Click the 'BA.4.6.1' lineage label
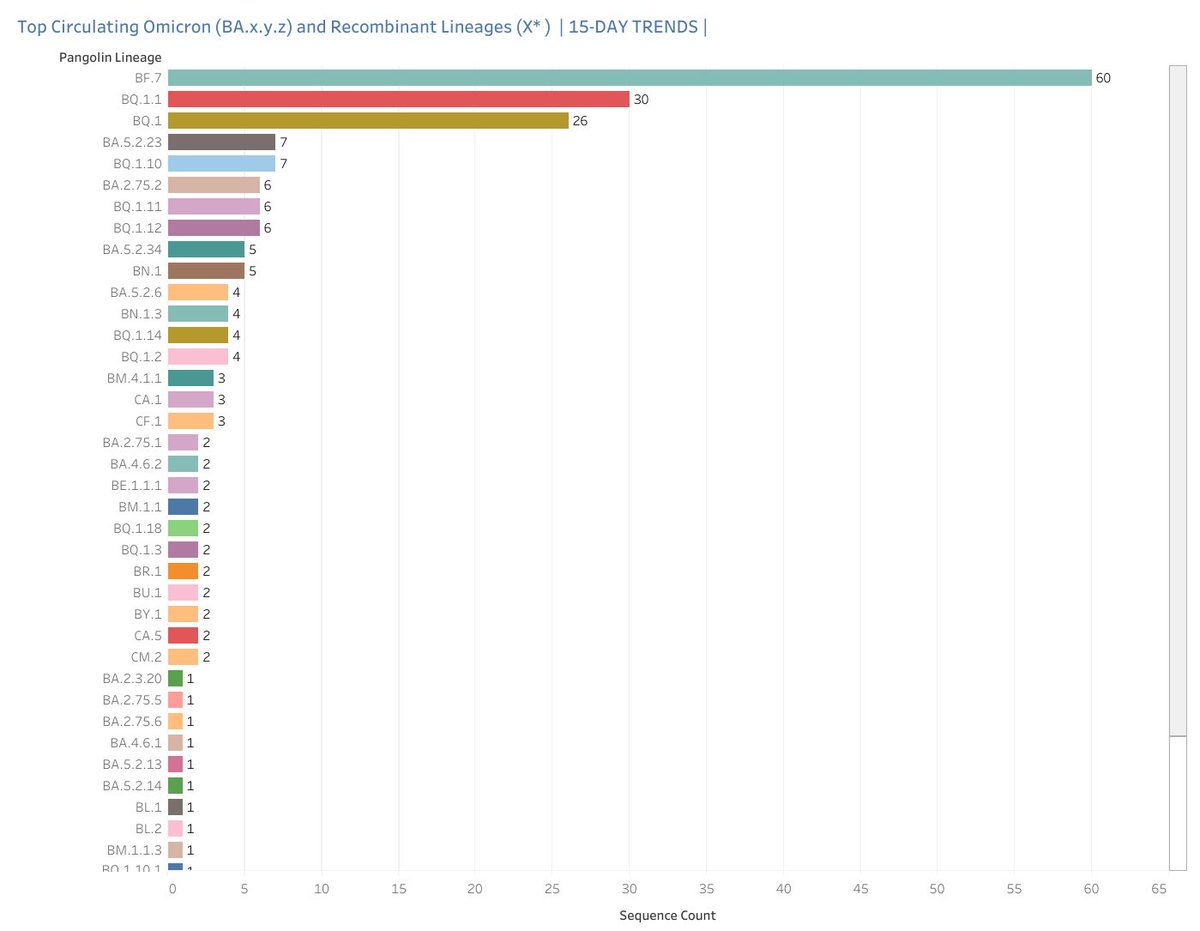This screenshot has width=1200, height=931. tap(137, 743)
